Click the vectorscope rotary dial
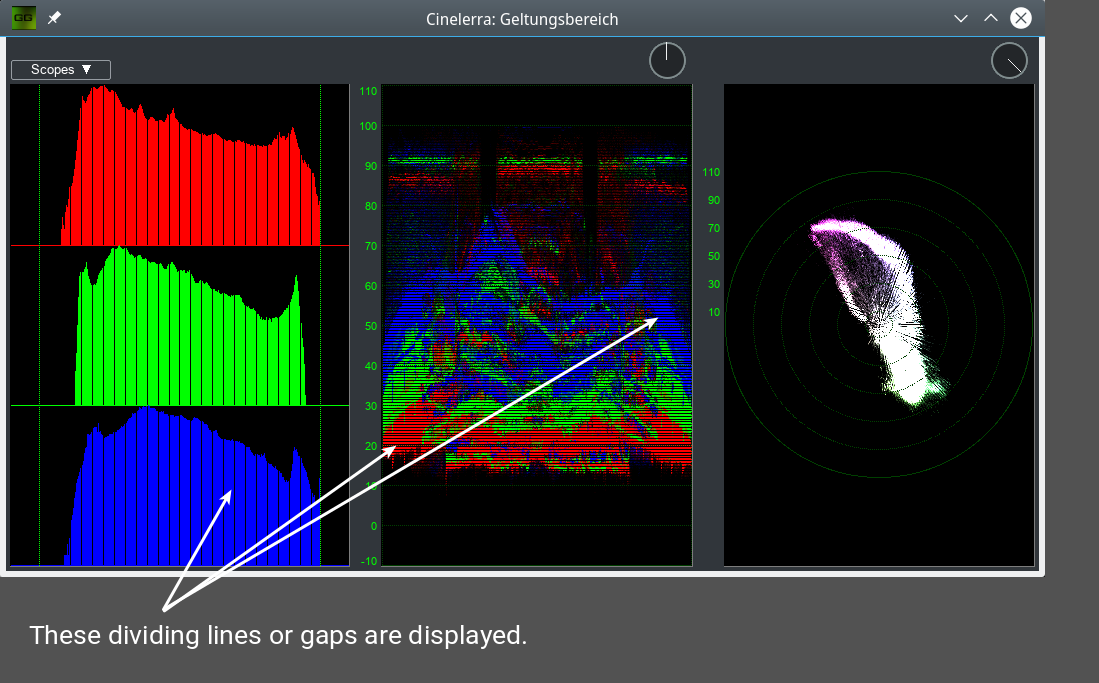 1009,61
